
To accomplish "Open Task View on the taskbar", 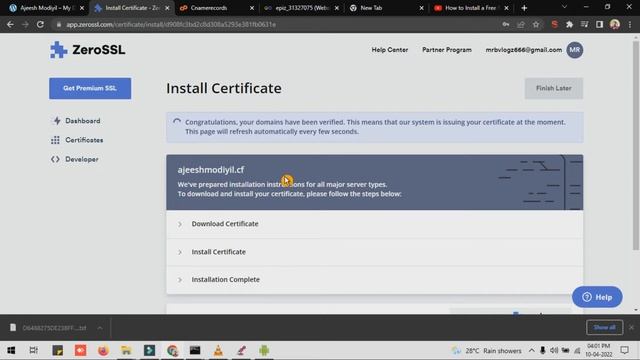I will (33, 350).
